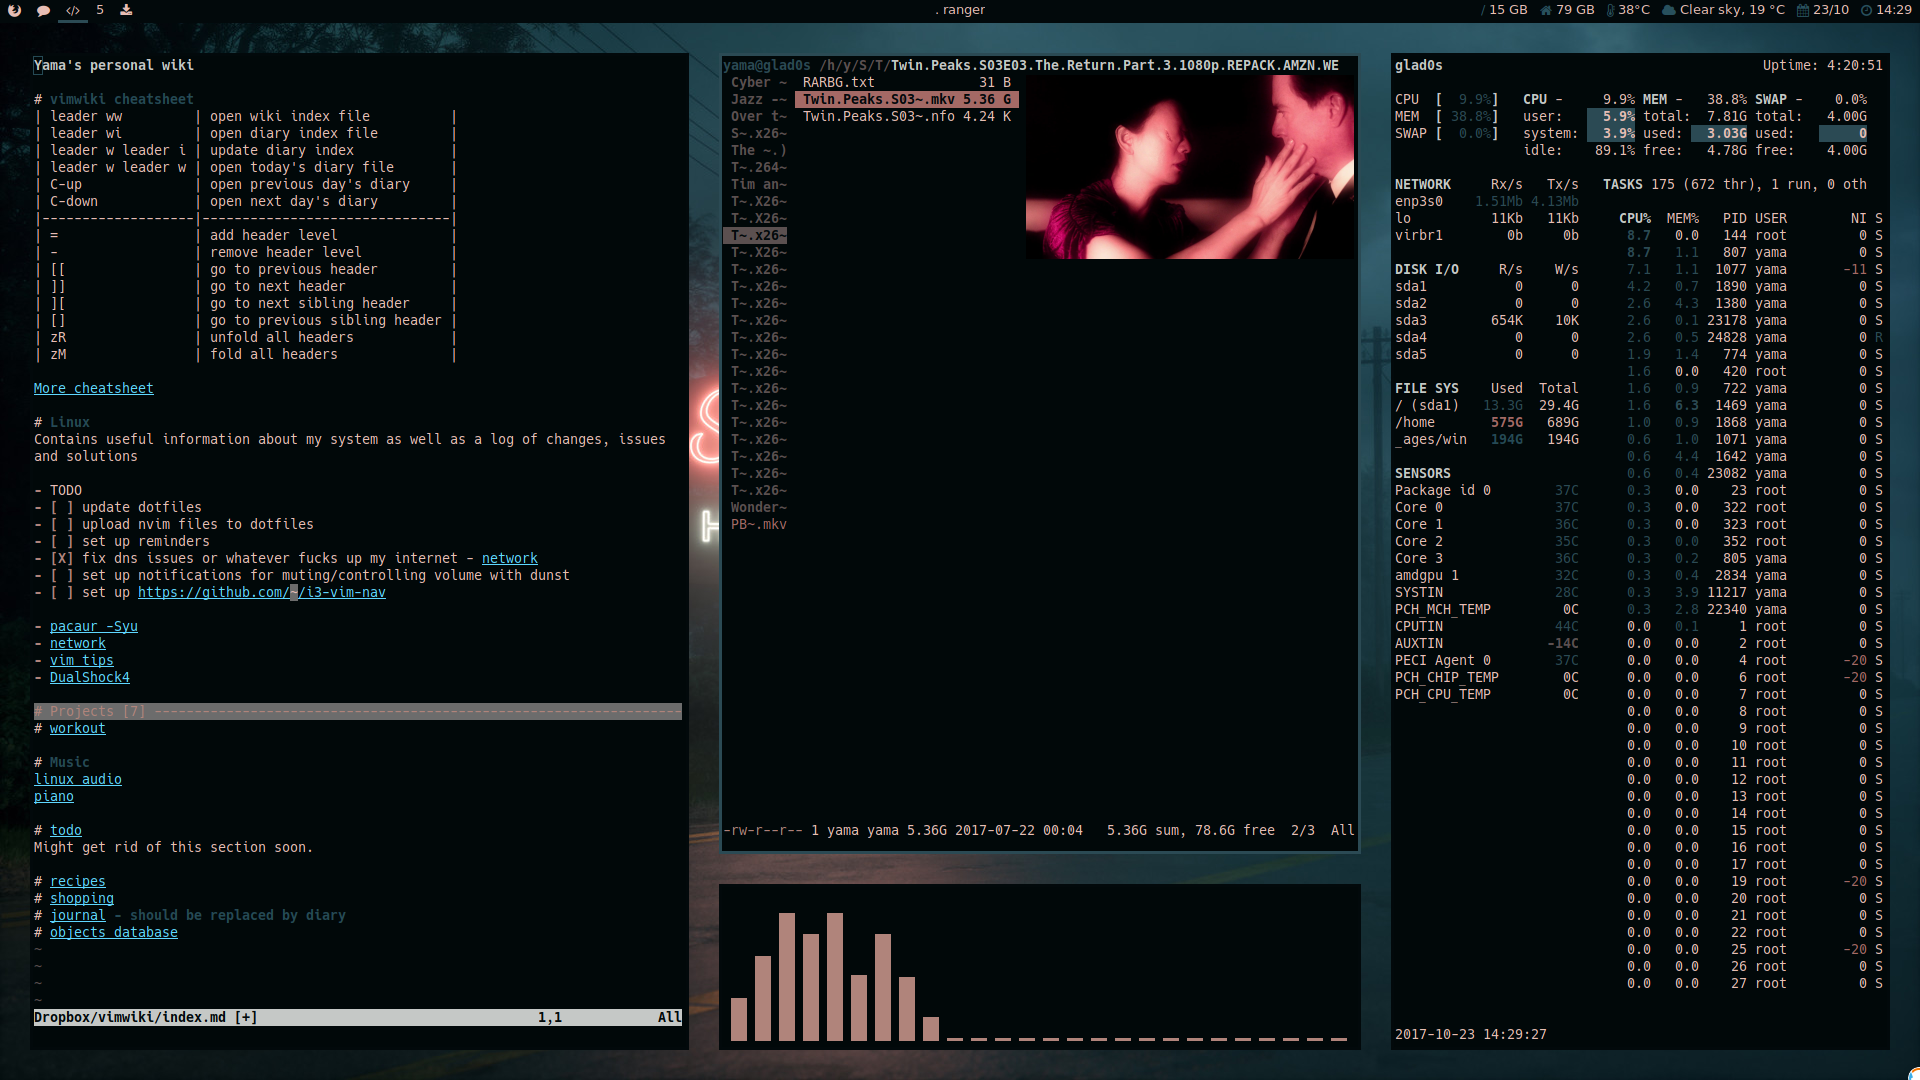1920x1080 pixels.
Task: Click the 'amdgpu 1' sensor row
Action: (x=1487, y=575)
